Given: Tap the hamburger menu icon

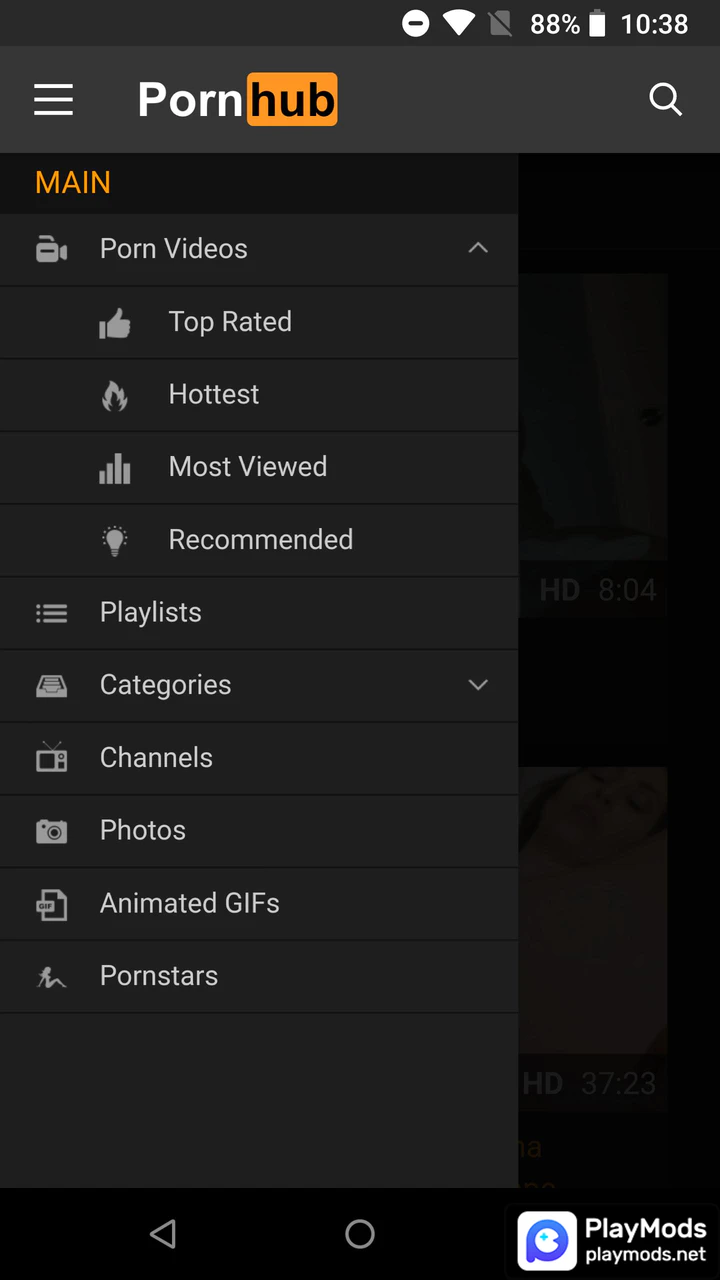Looking at the screenshot, I should pyautogui.click(x=54, y=100).
